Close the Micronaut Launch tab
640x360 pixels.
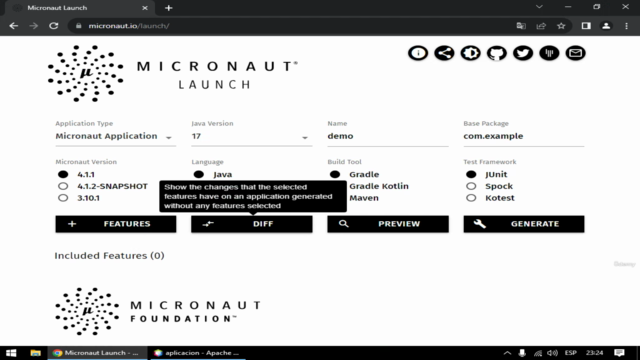(x=144, y=8)
